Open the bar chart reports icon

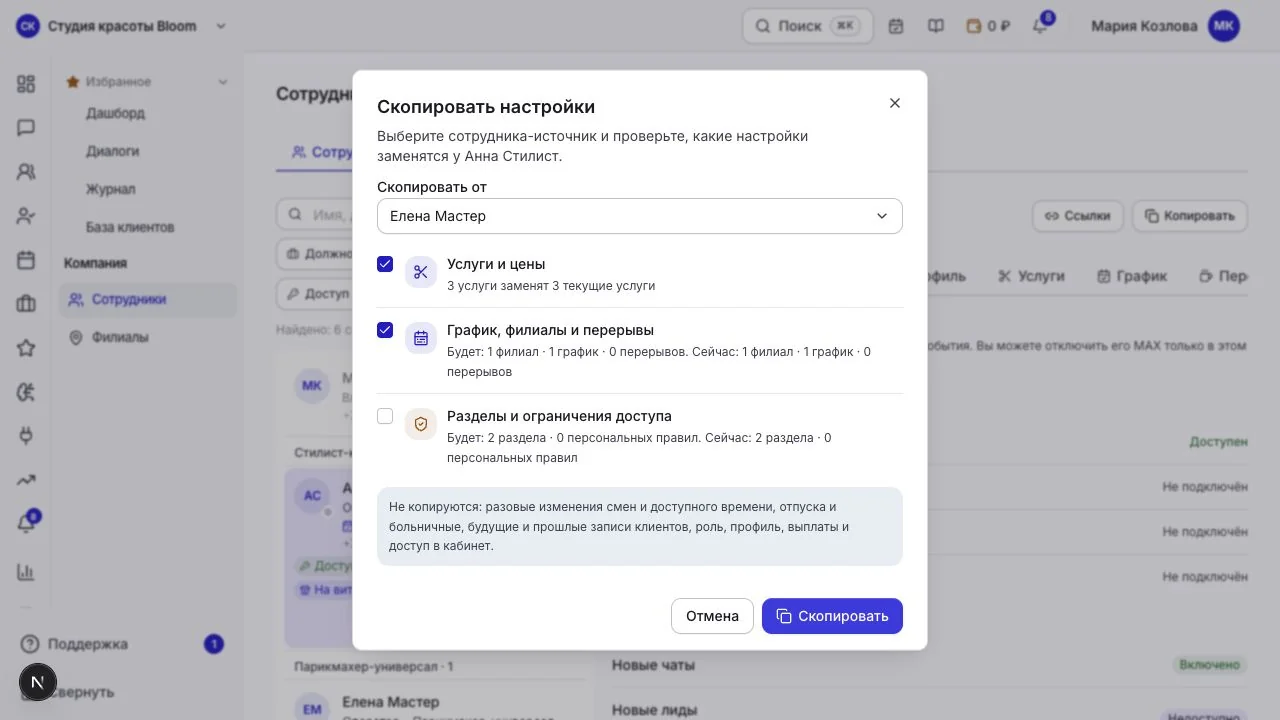26,572
